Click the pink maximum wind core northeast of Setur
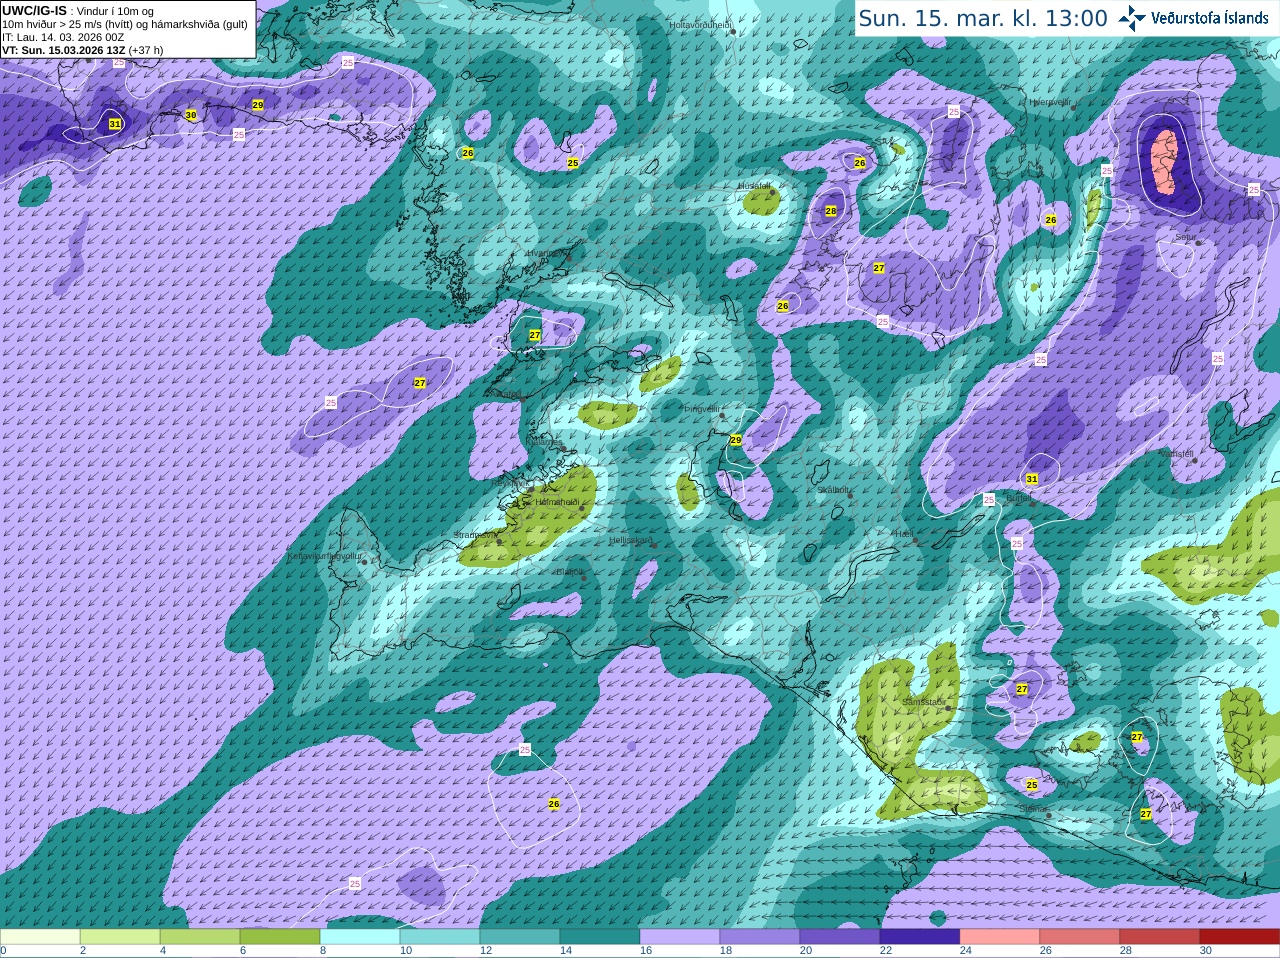This screenshot has width=1280, height=958. (1162, 160)
